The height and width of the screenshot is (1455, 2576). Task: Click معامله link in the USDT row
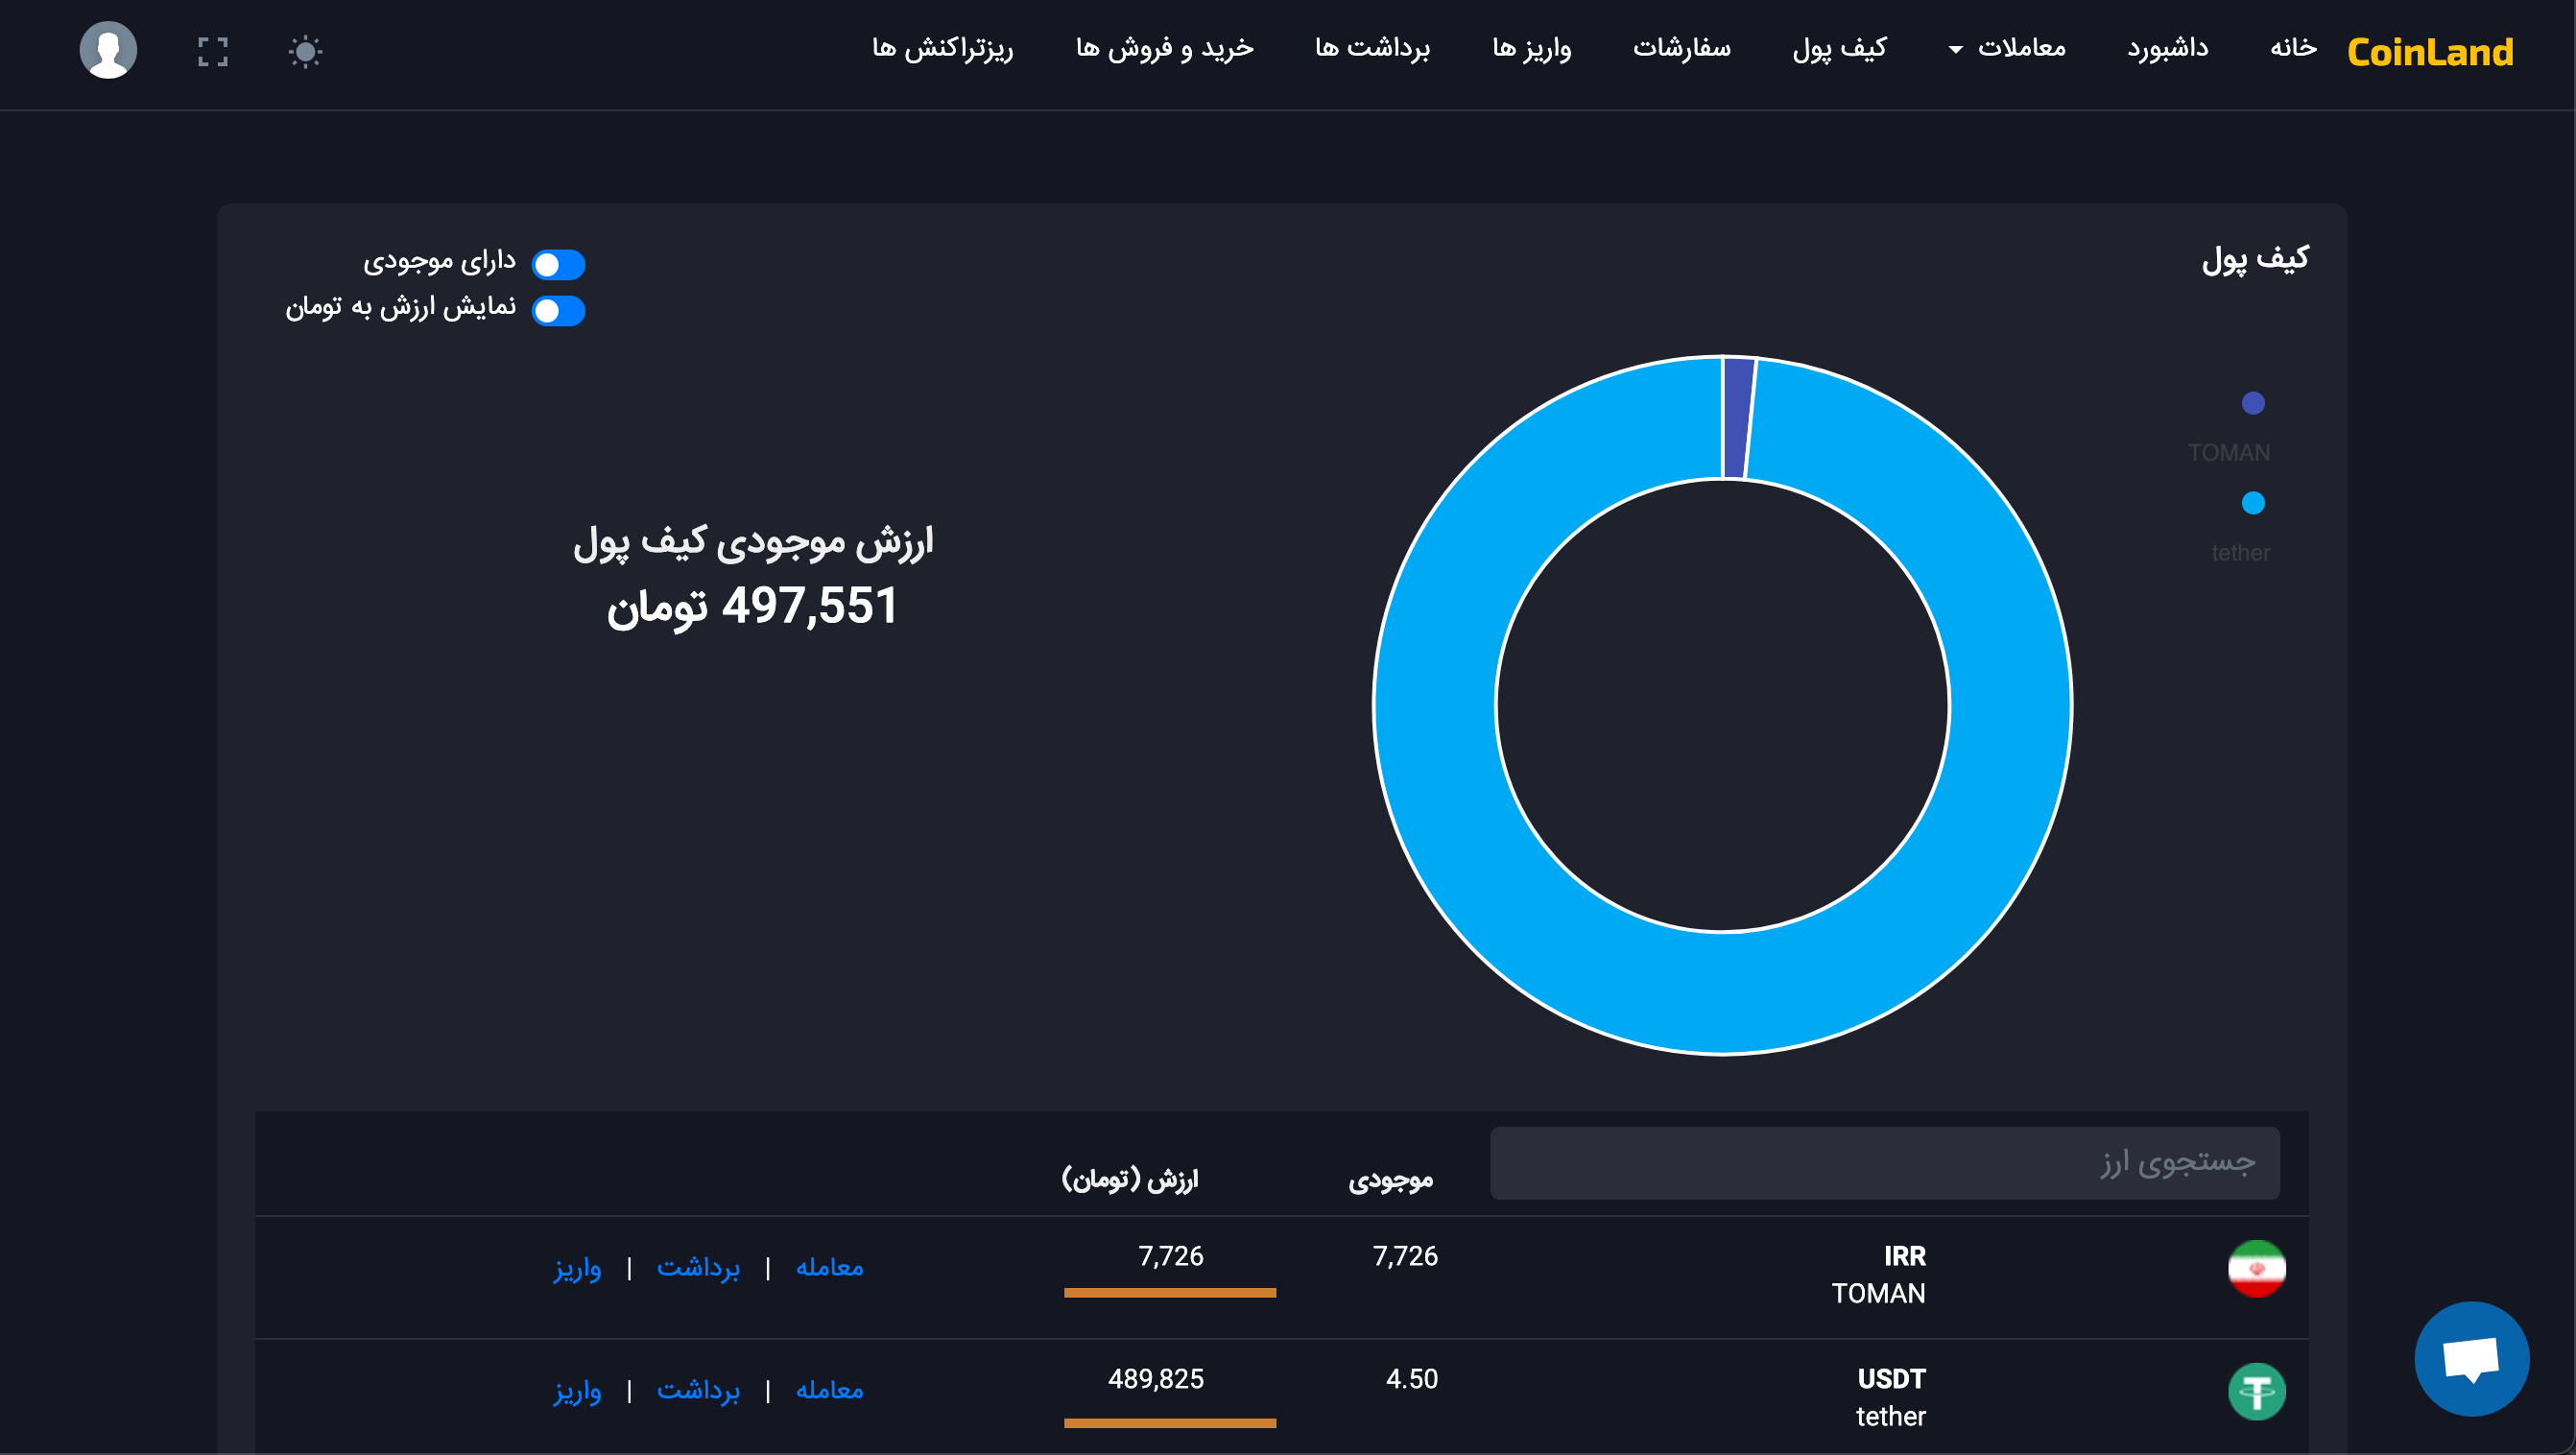point(829,1391)
